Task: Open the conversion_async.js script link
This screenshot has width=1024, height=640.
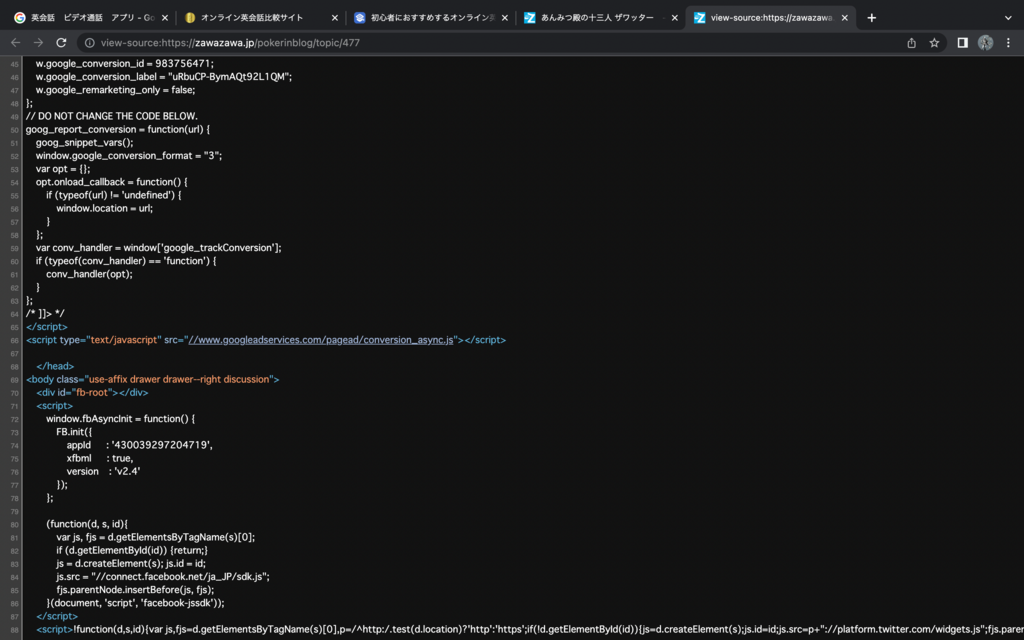Action: click(x=322, y=340)
